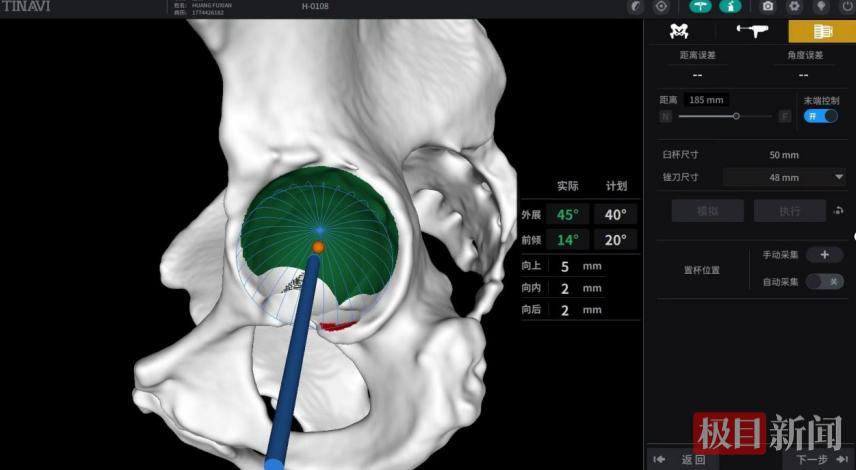
Task: Click the 手动采集 plus button
Action: click(x=825, y=255)
